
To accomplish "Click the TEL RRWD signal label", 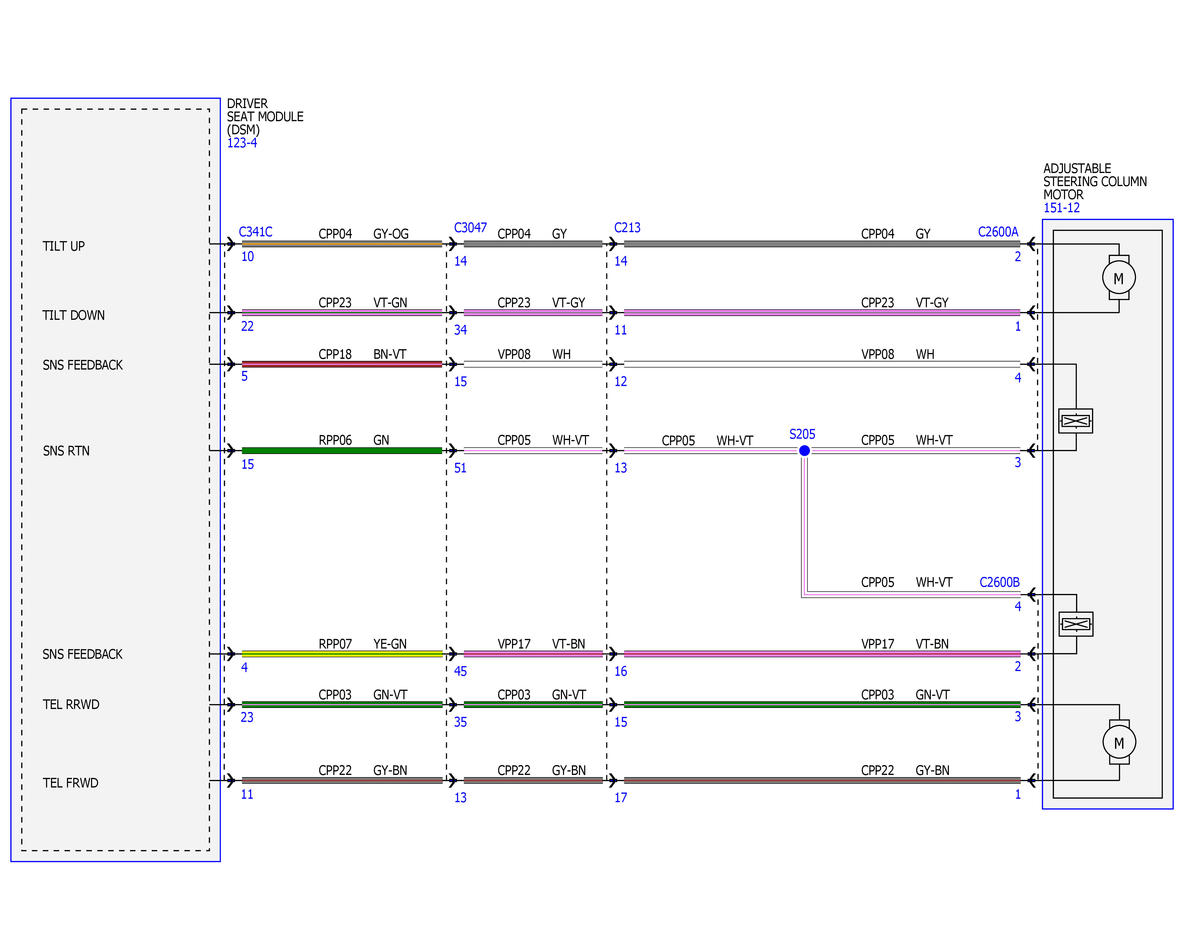I will click(71, 704).
